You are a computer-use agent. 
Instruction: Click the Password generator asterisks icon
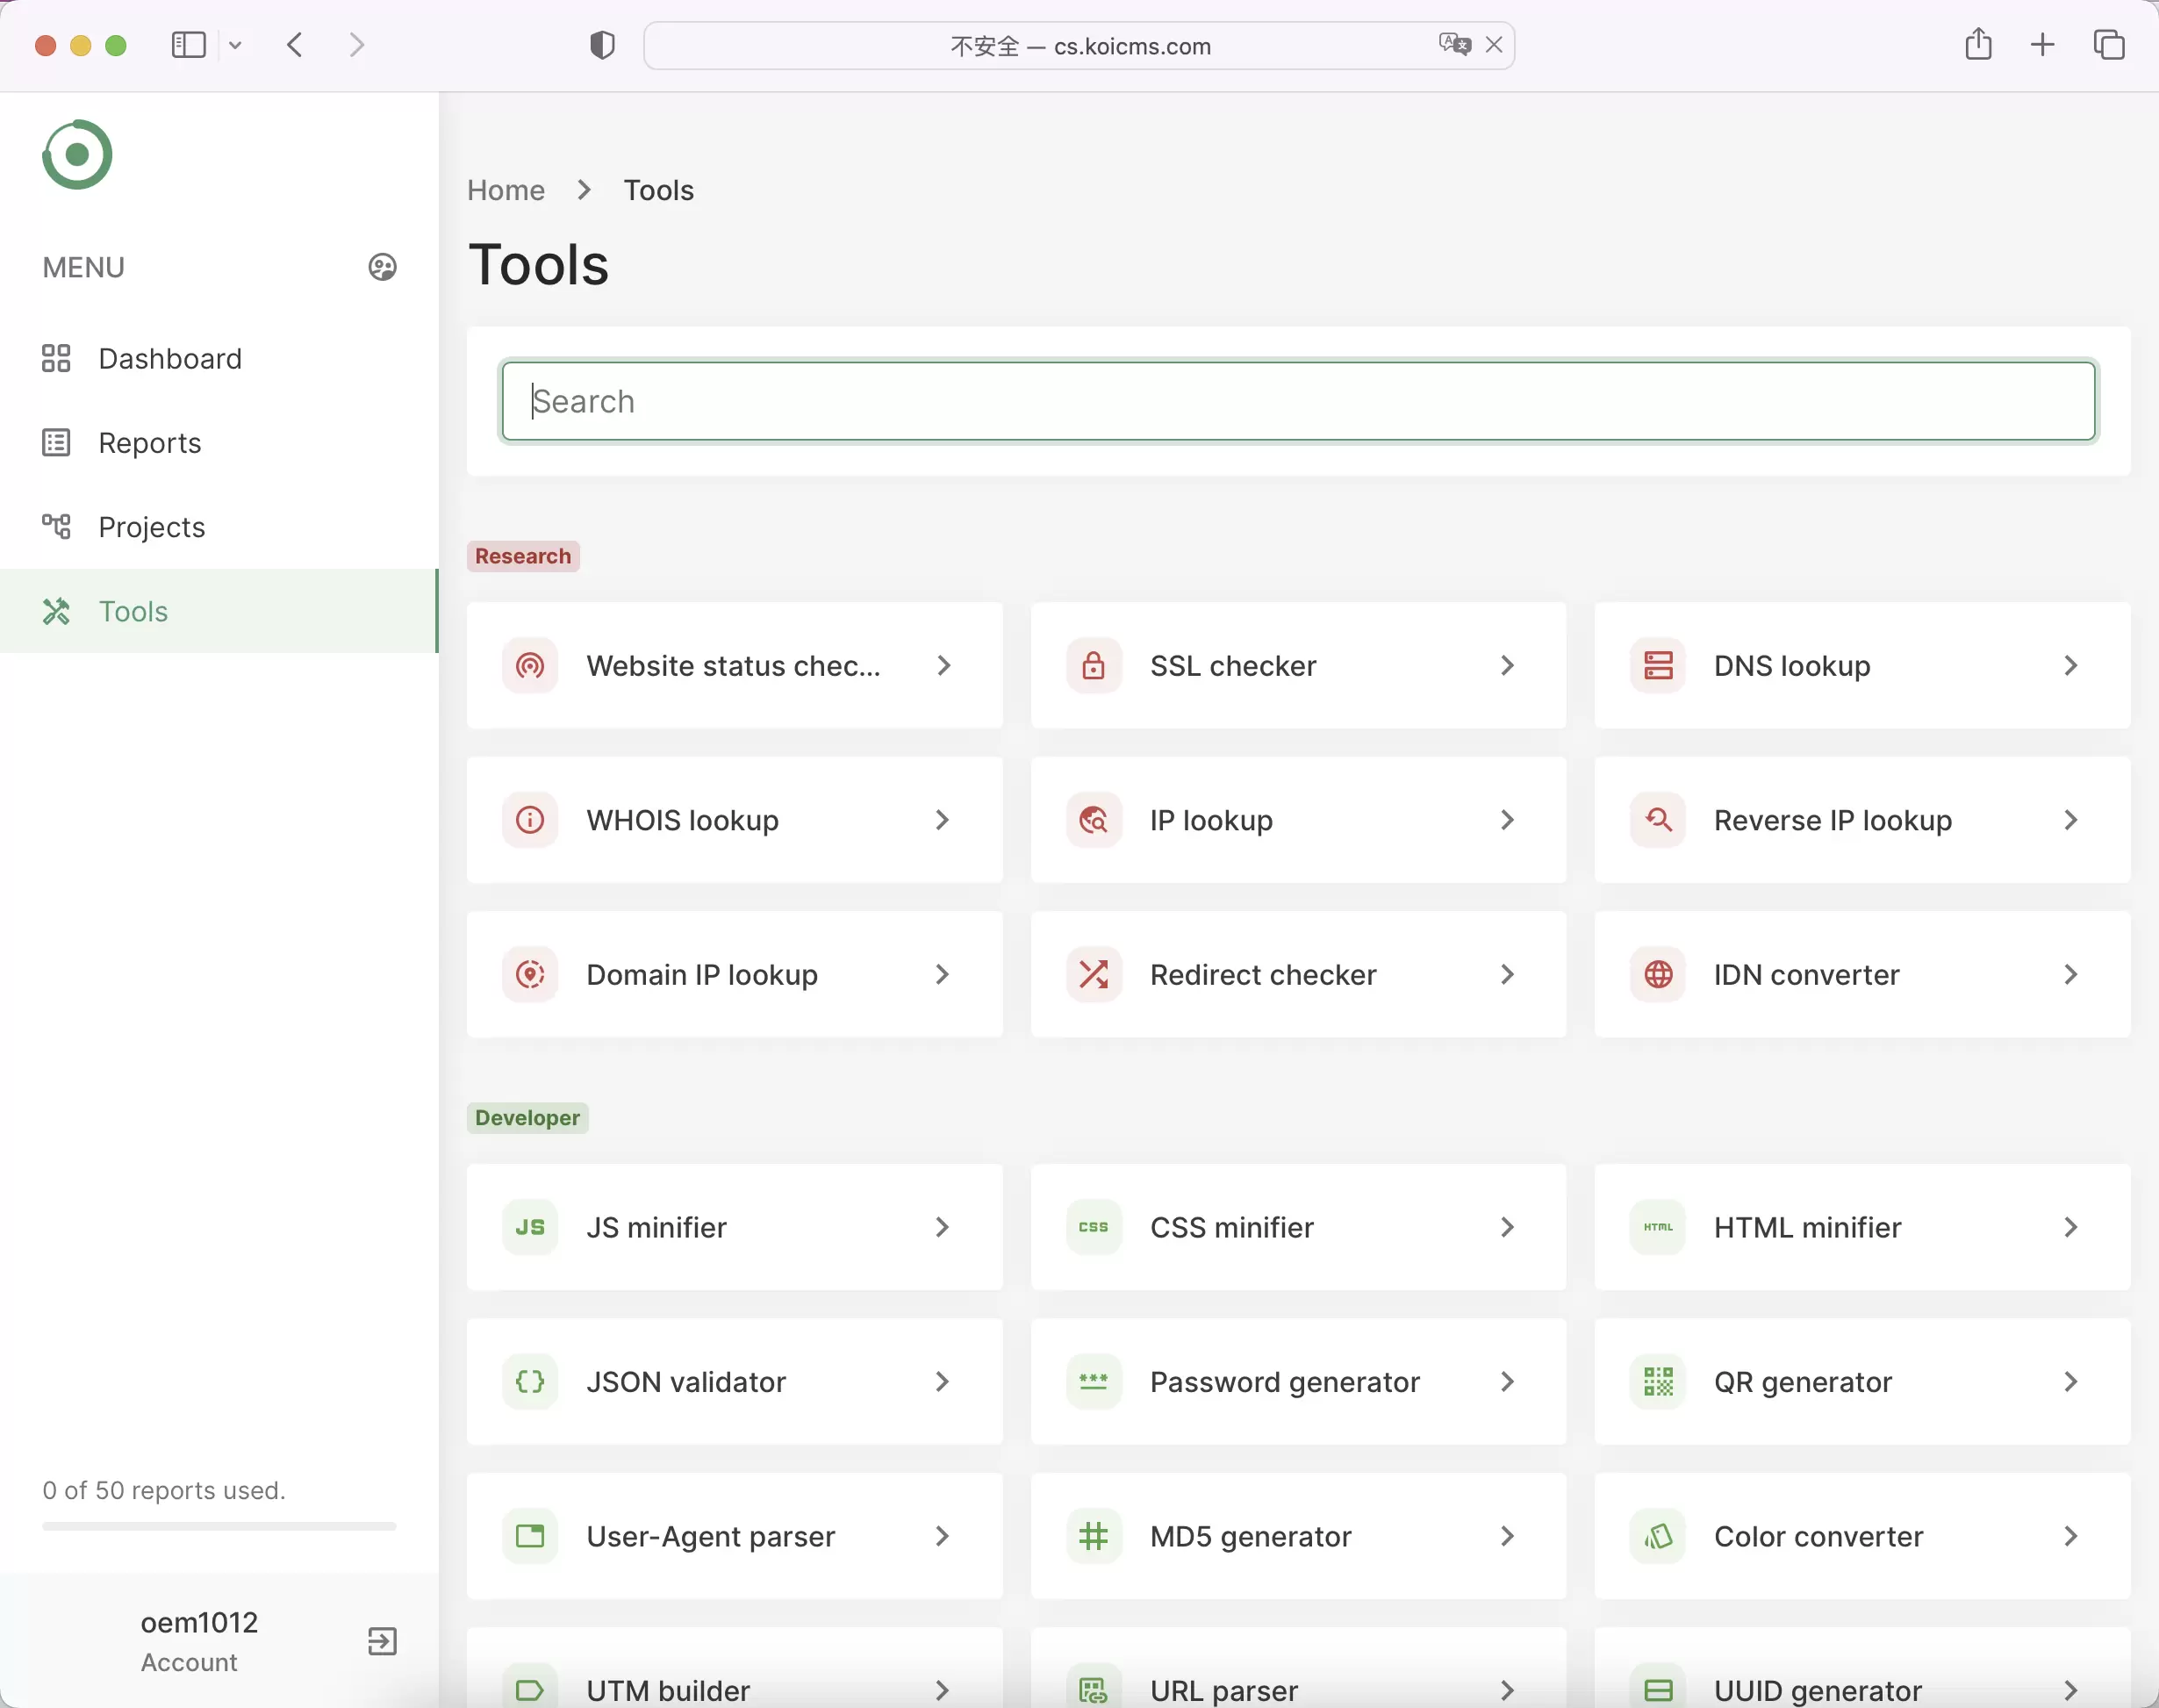[1094, 1381]
